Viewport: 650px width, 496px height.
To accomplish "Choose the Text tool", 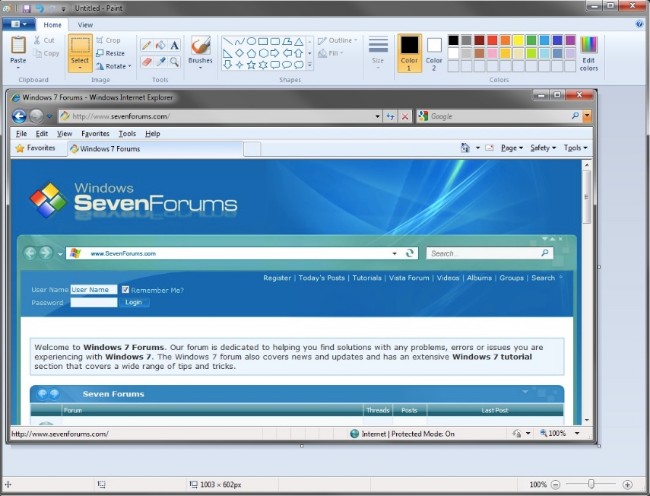I will pyautogui.click(x=175, y=45).
